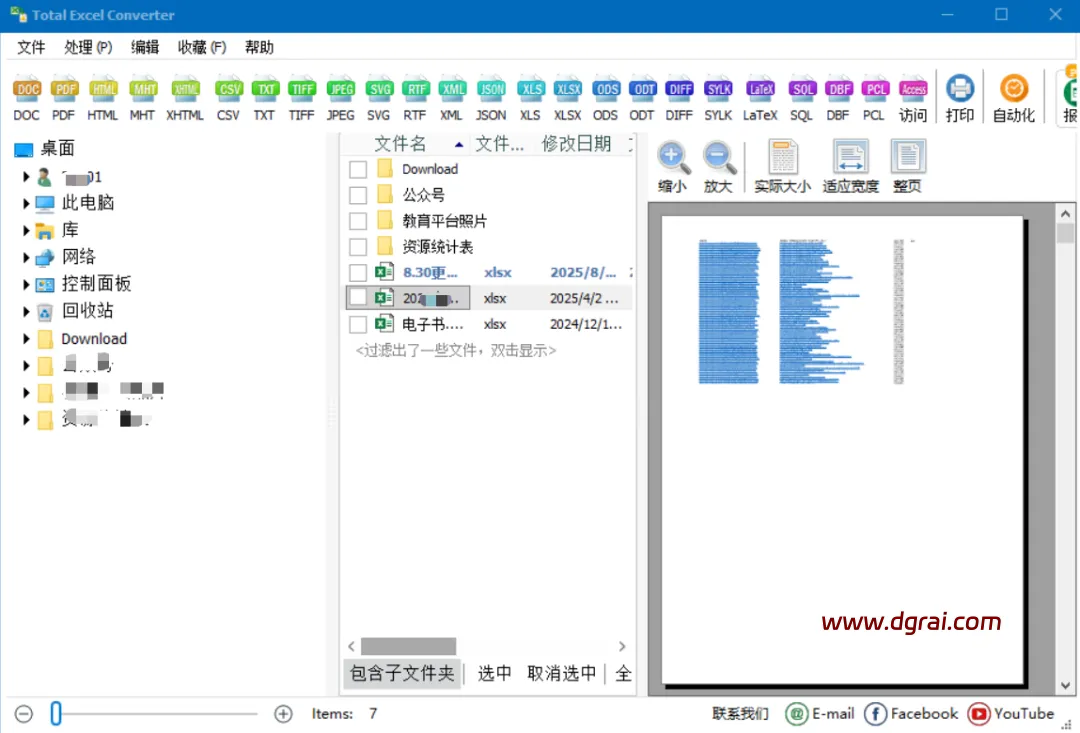Viewport: 1080px width, 733px height.
Task: Fit preview with 适应宽度
Action: pos(851,166)
